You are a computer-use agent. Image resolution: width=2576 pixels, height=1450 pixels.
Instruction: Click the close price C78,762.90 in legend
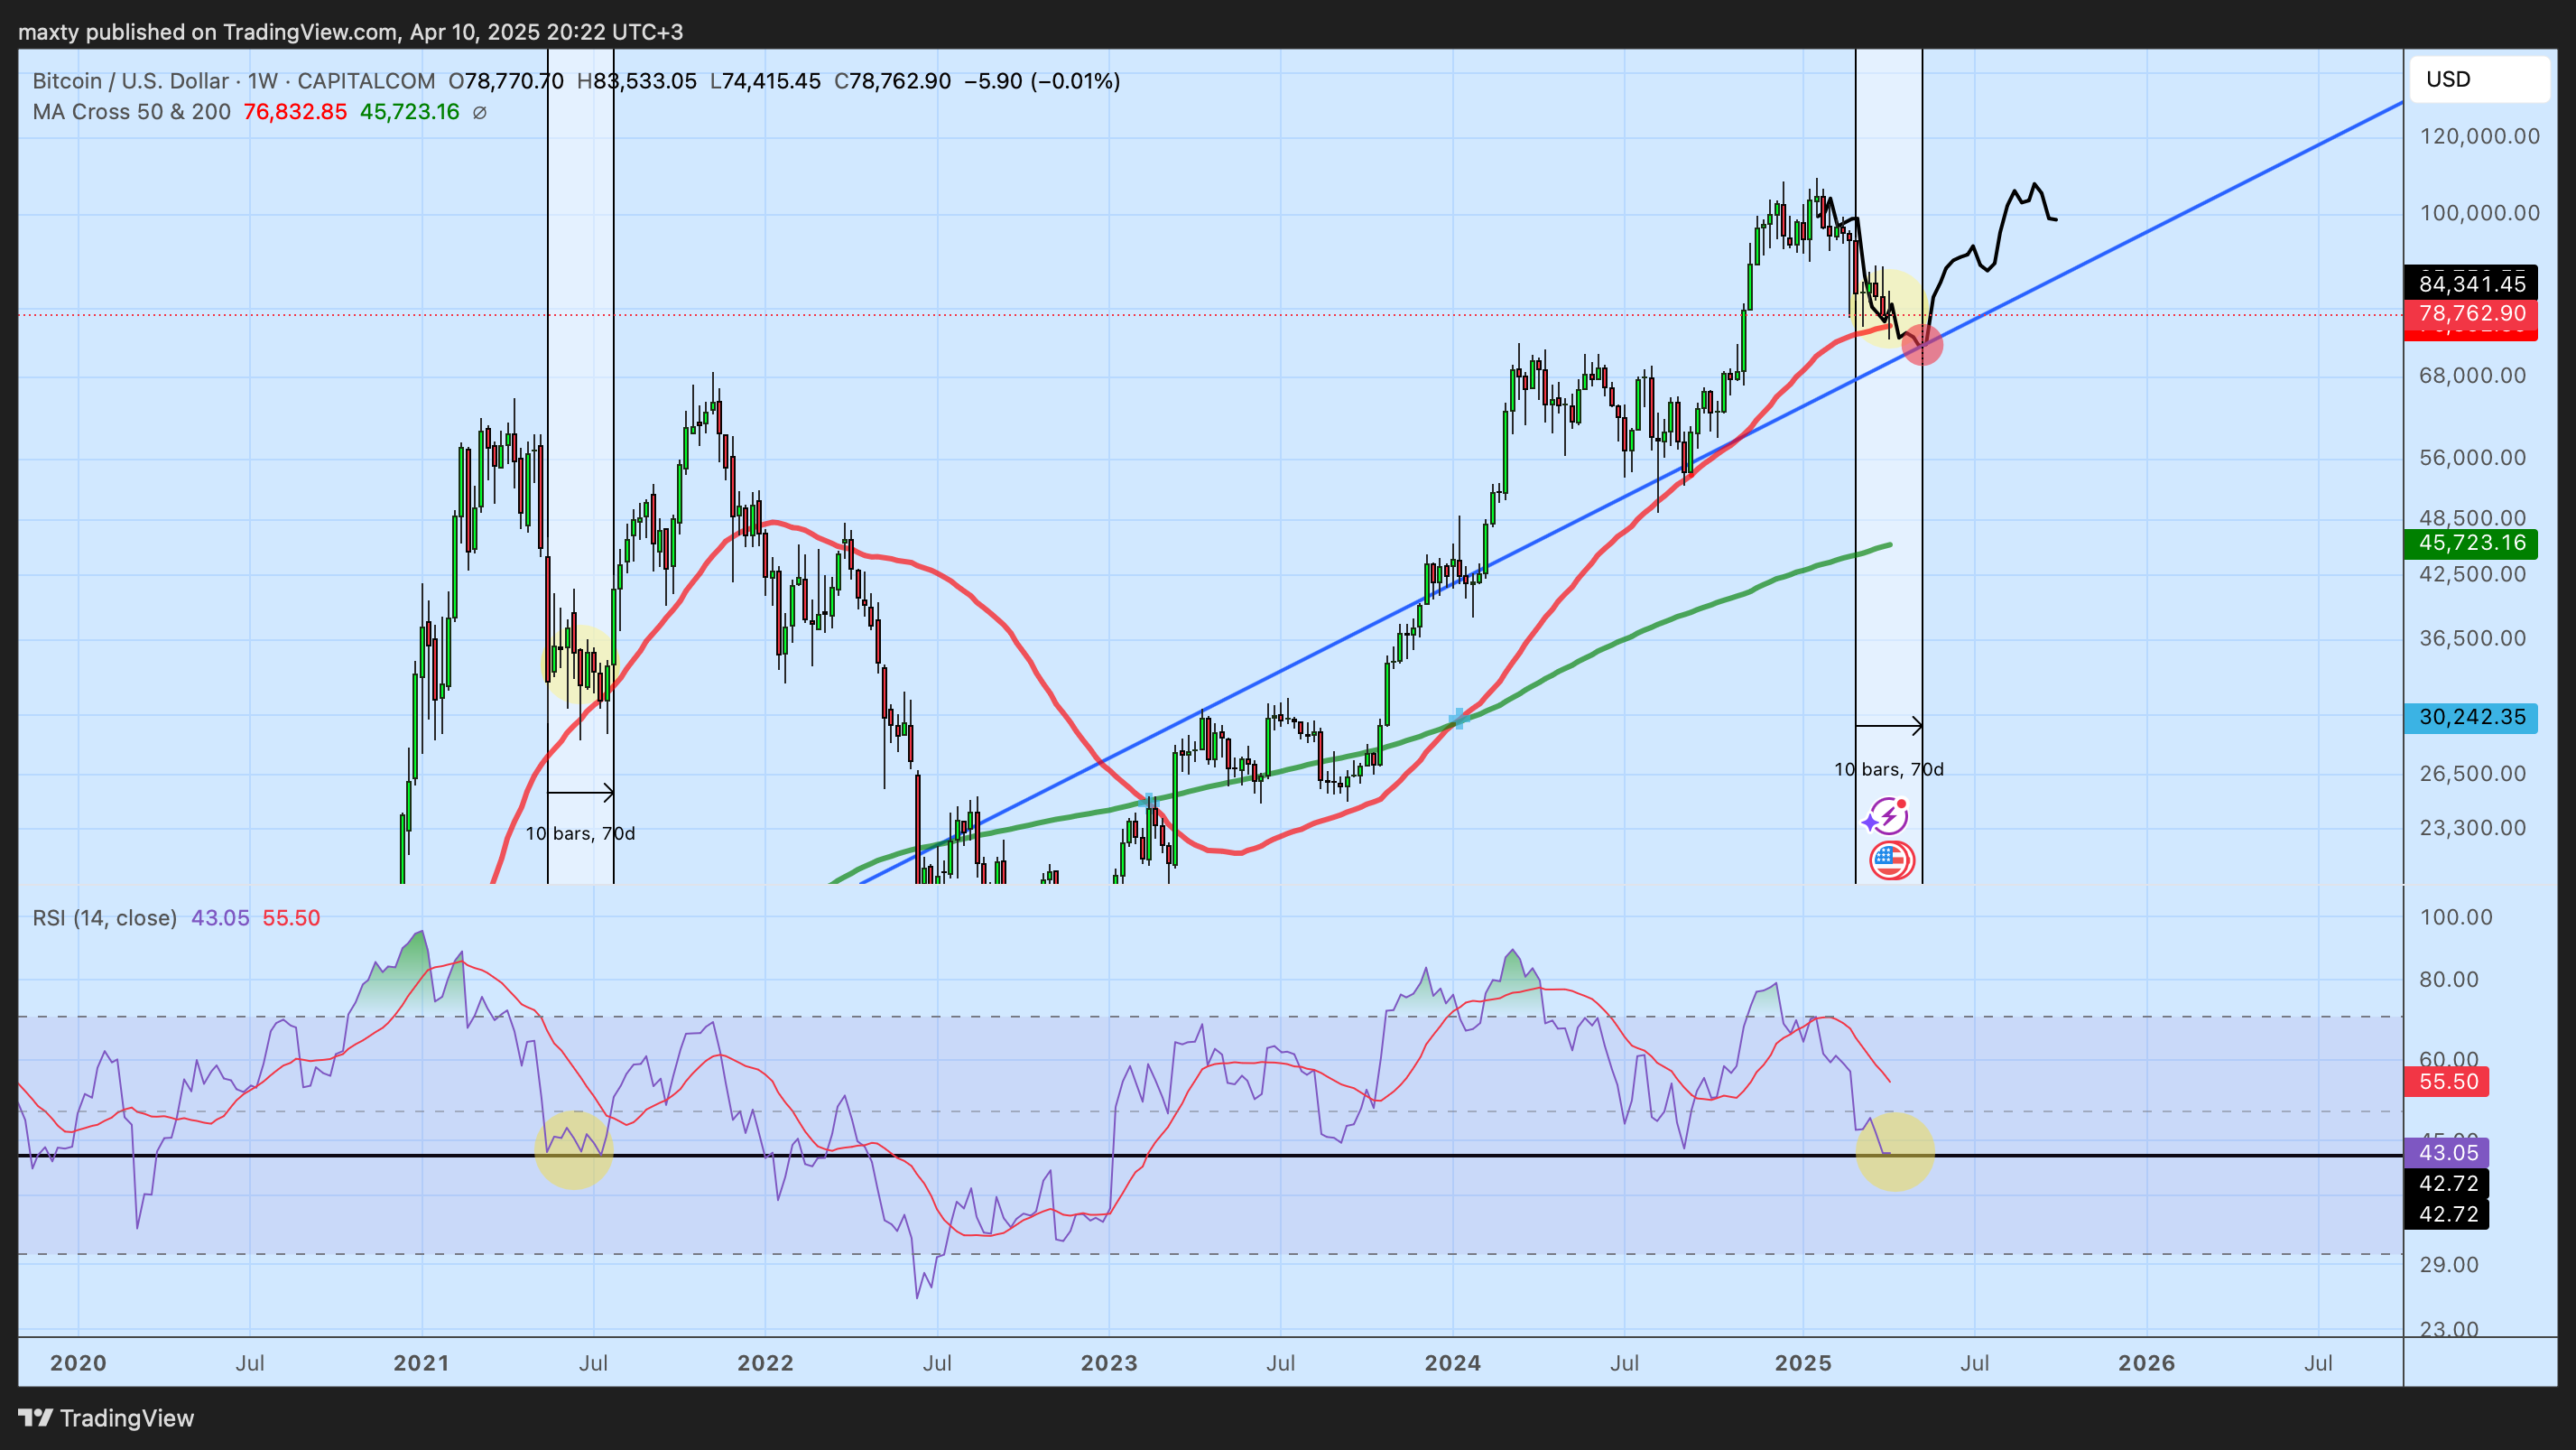893,81
